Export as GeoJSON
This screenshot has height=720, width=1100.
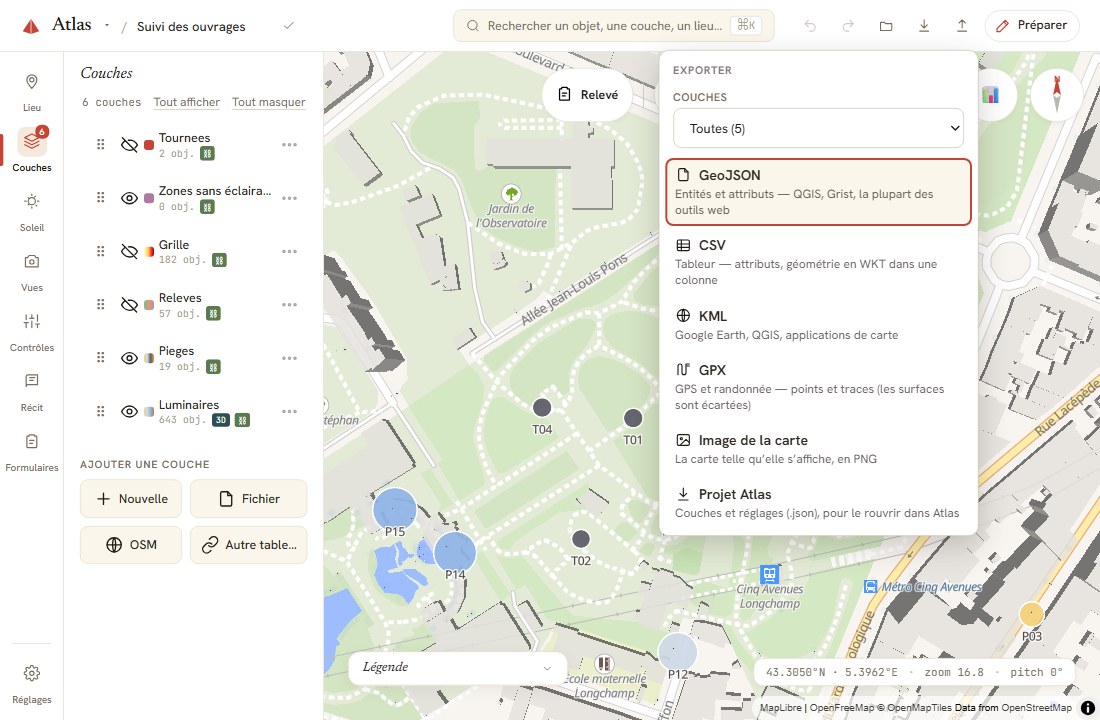pyautogui.click(x=818, y=192)
